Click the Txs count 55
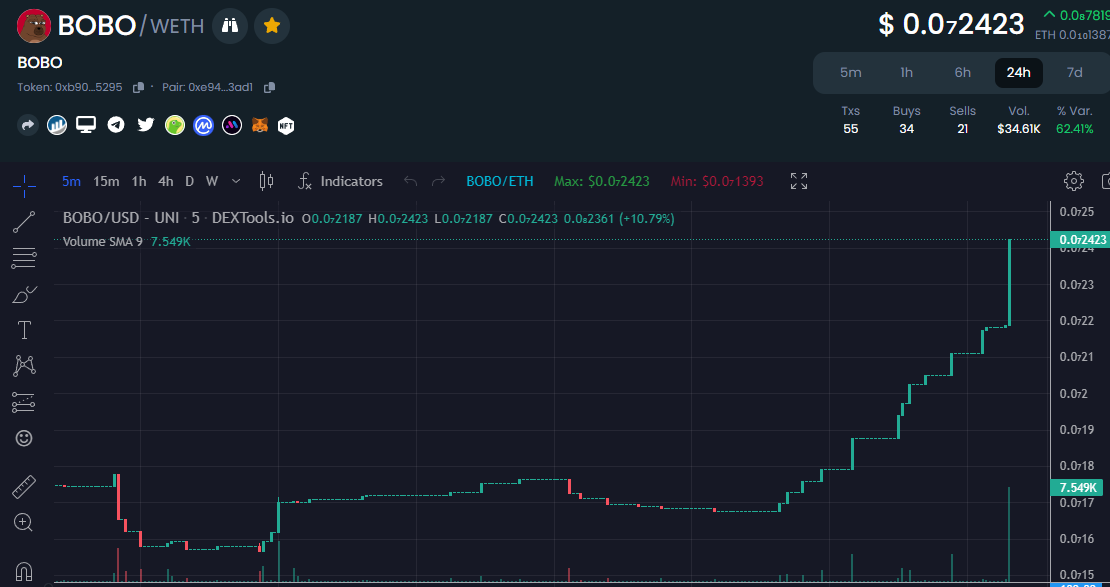1110x587 pixels. [851, 129]
